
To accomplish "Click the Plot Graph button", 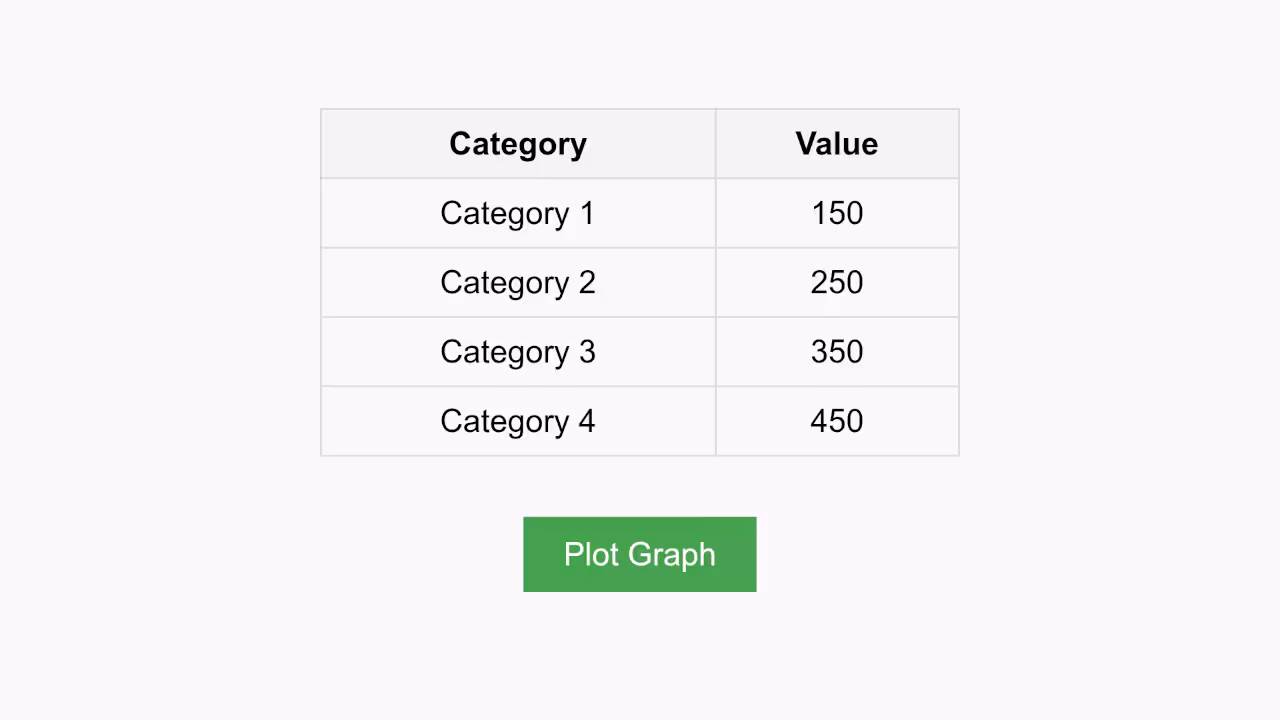I will tap(639, 554).
